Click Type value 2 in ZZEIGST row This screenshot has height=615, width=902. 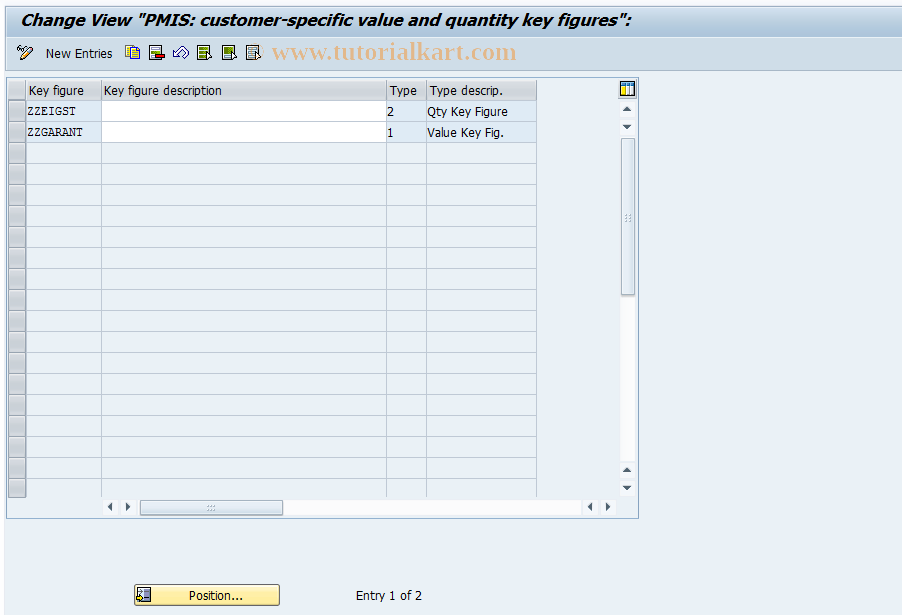[407, 111]
